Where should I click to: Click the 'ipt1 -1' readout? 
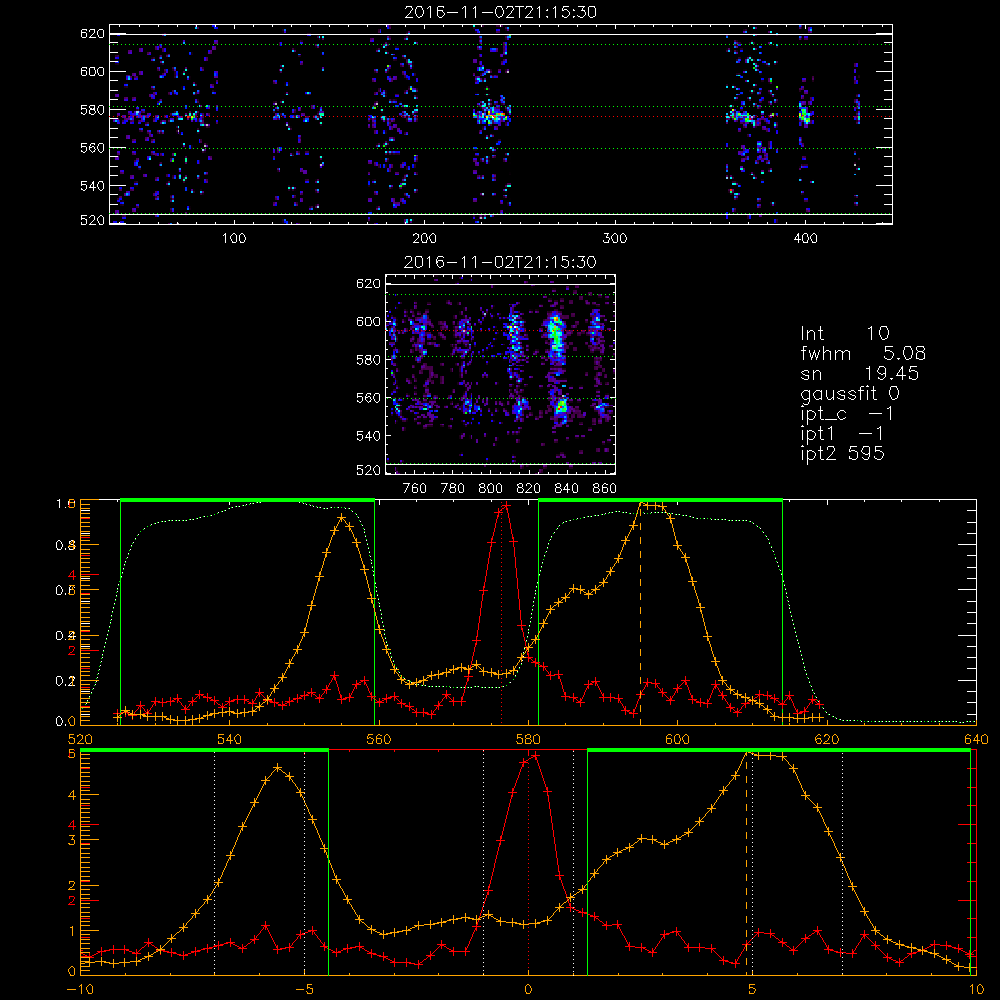point(842,434)
